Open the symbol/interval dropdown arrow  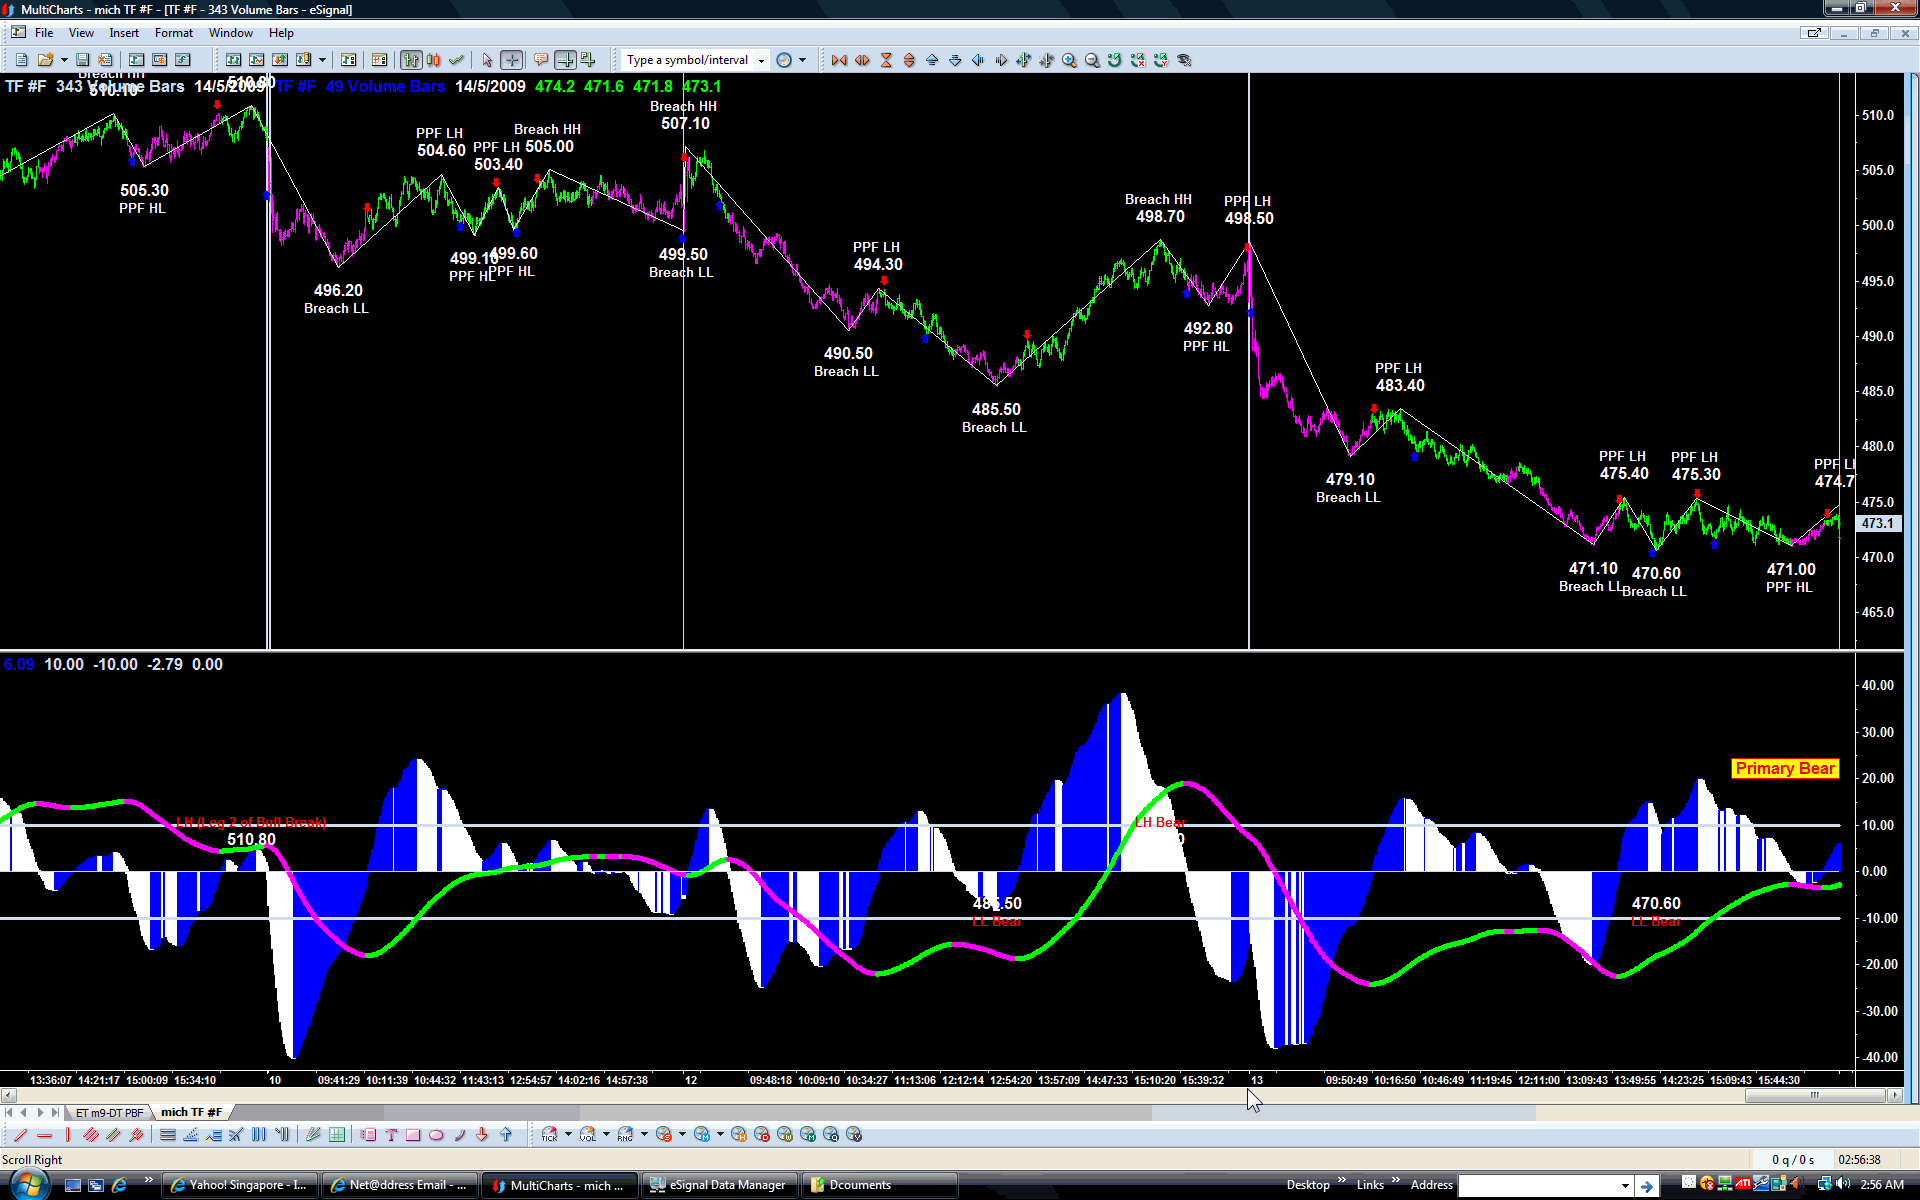click(x=761, y=60)
